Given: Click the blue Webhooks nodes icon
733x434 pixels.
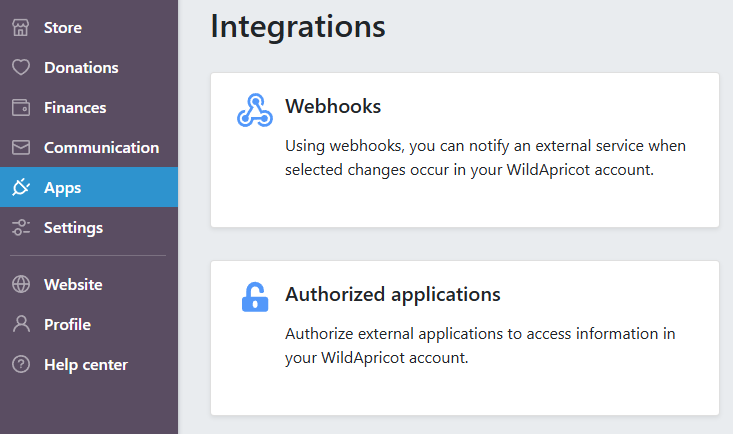Looking at the screenshot, I should pyautogui.click(x=254, y=110).
